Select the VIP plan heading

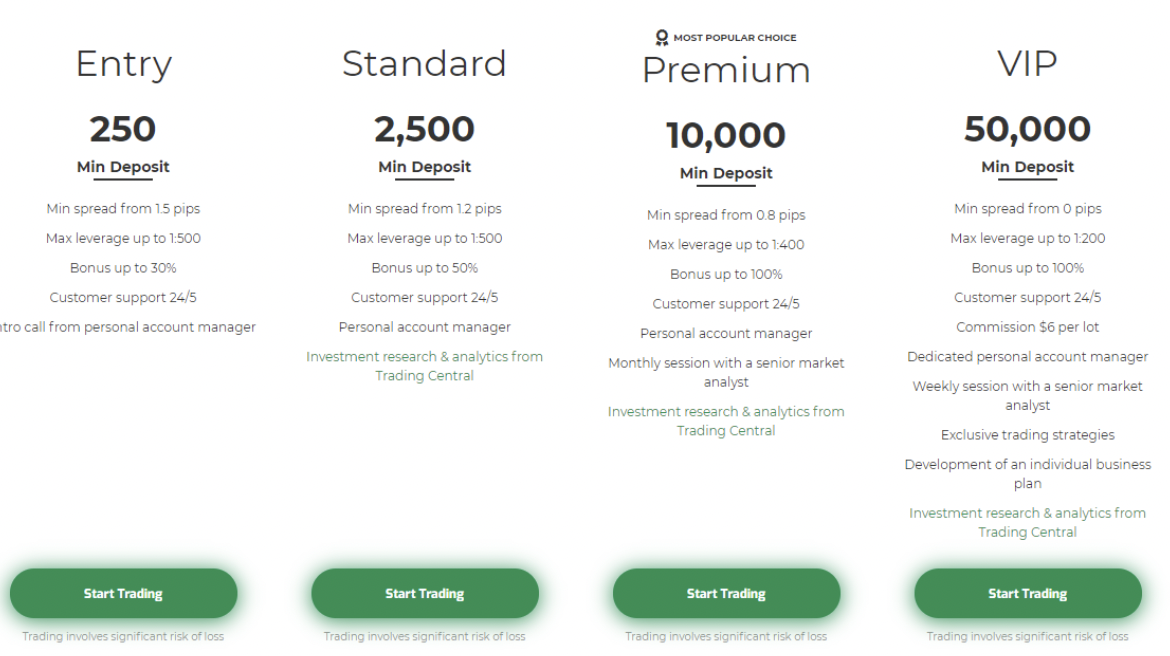click(x=1027, y=64)
